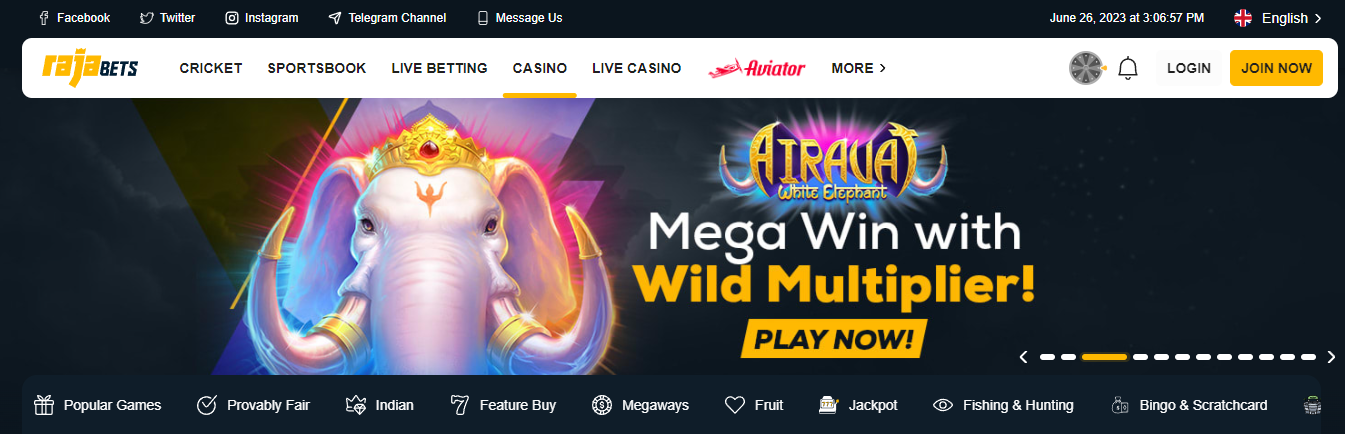1345x434 pixels.
Task: Go to next banner slide arrow
Action: pos(1331,357)
